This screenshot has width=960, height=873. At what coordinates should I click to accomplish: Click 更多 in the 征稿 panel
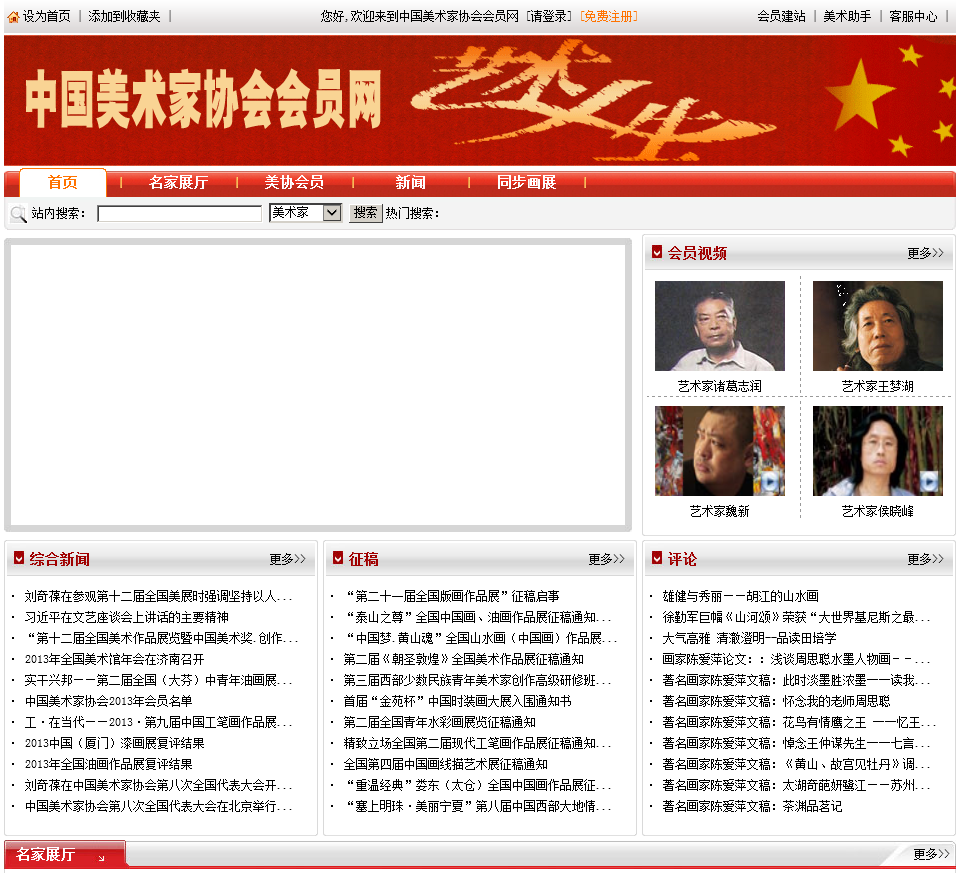[x=606, y=558]
